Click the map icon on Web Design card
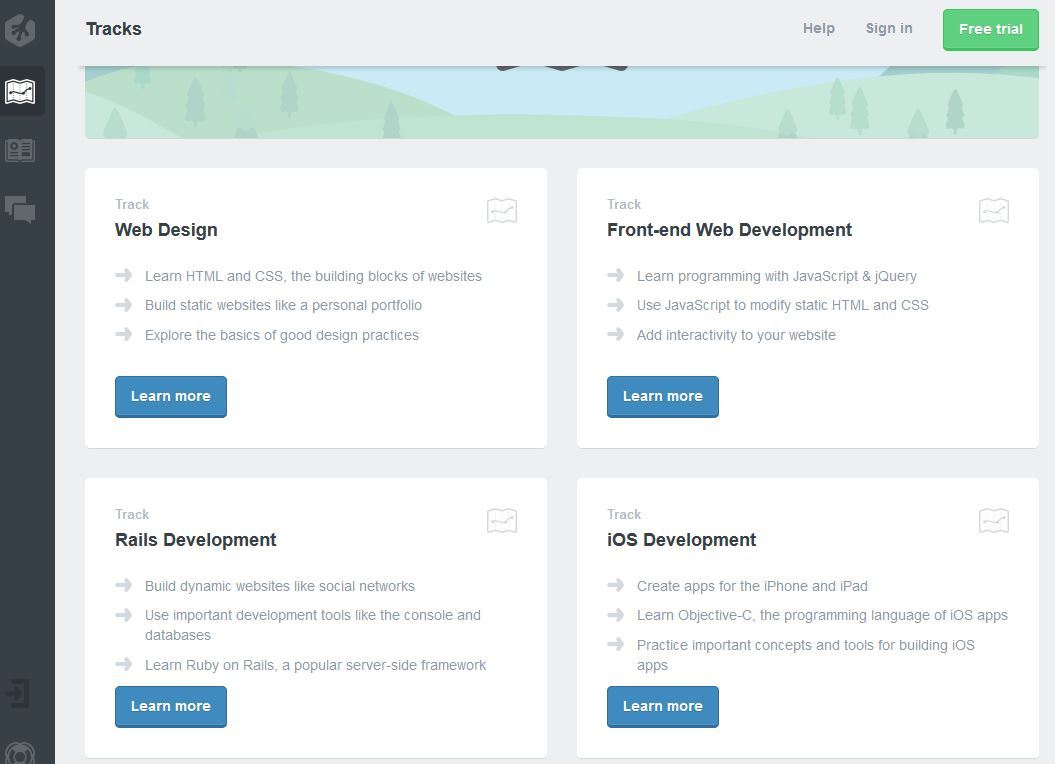Screen dimensions: 1055x764 coord(502,211)
